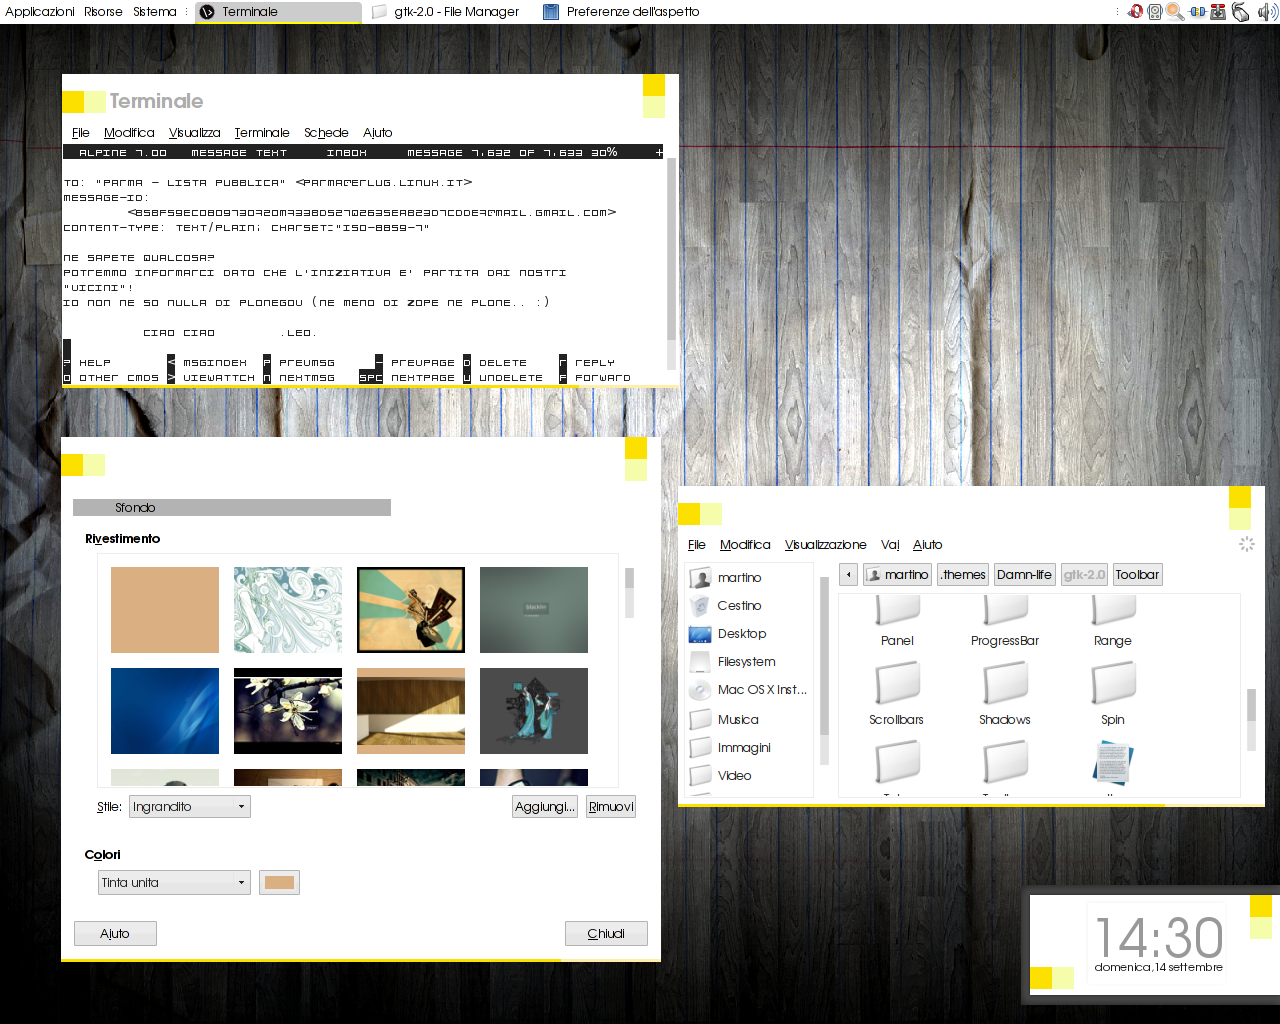
Task: Open the Risorse panel menu
Action: tap(103, 12)
